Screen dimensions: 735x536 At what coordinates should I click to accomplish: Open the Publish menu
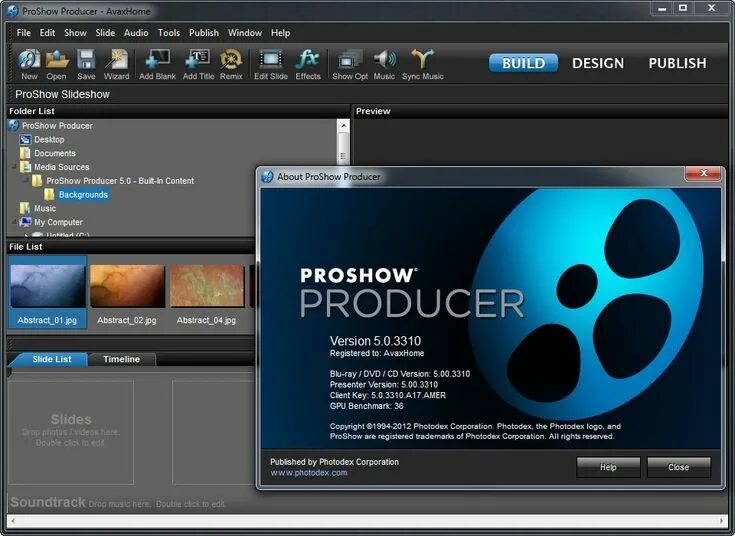[x=204, y=33]
